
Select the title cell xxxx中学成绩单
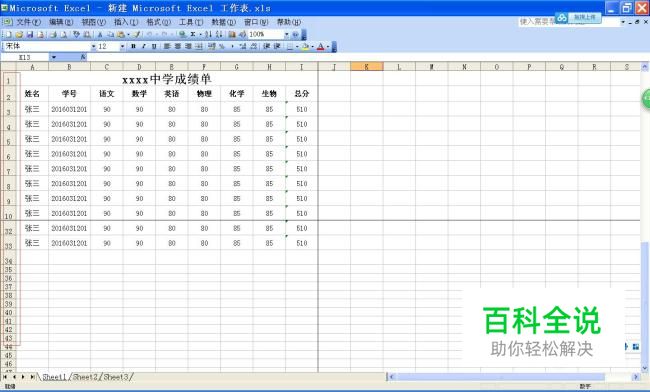167,79
